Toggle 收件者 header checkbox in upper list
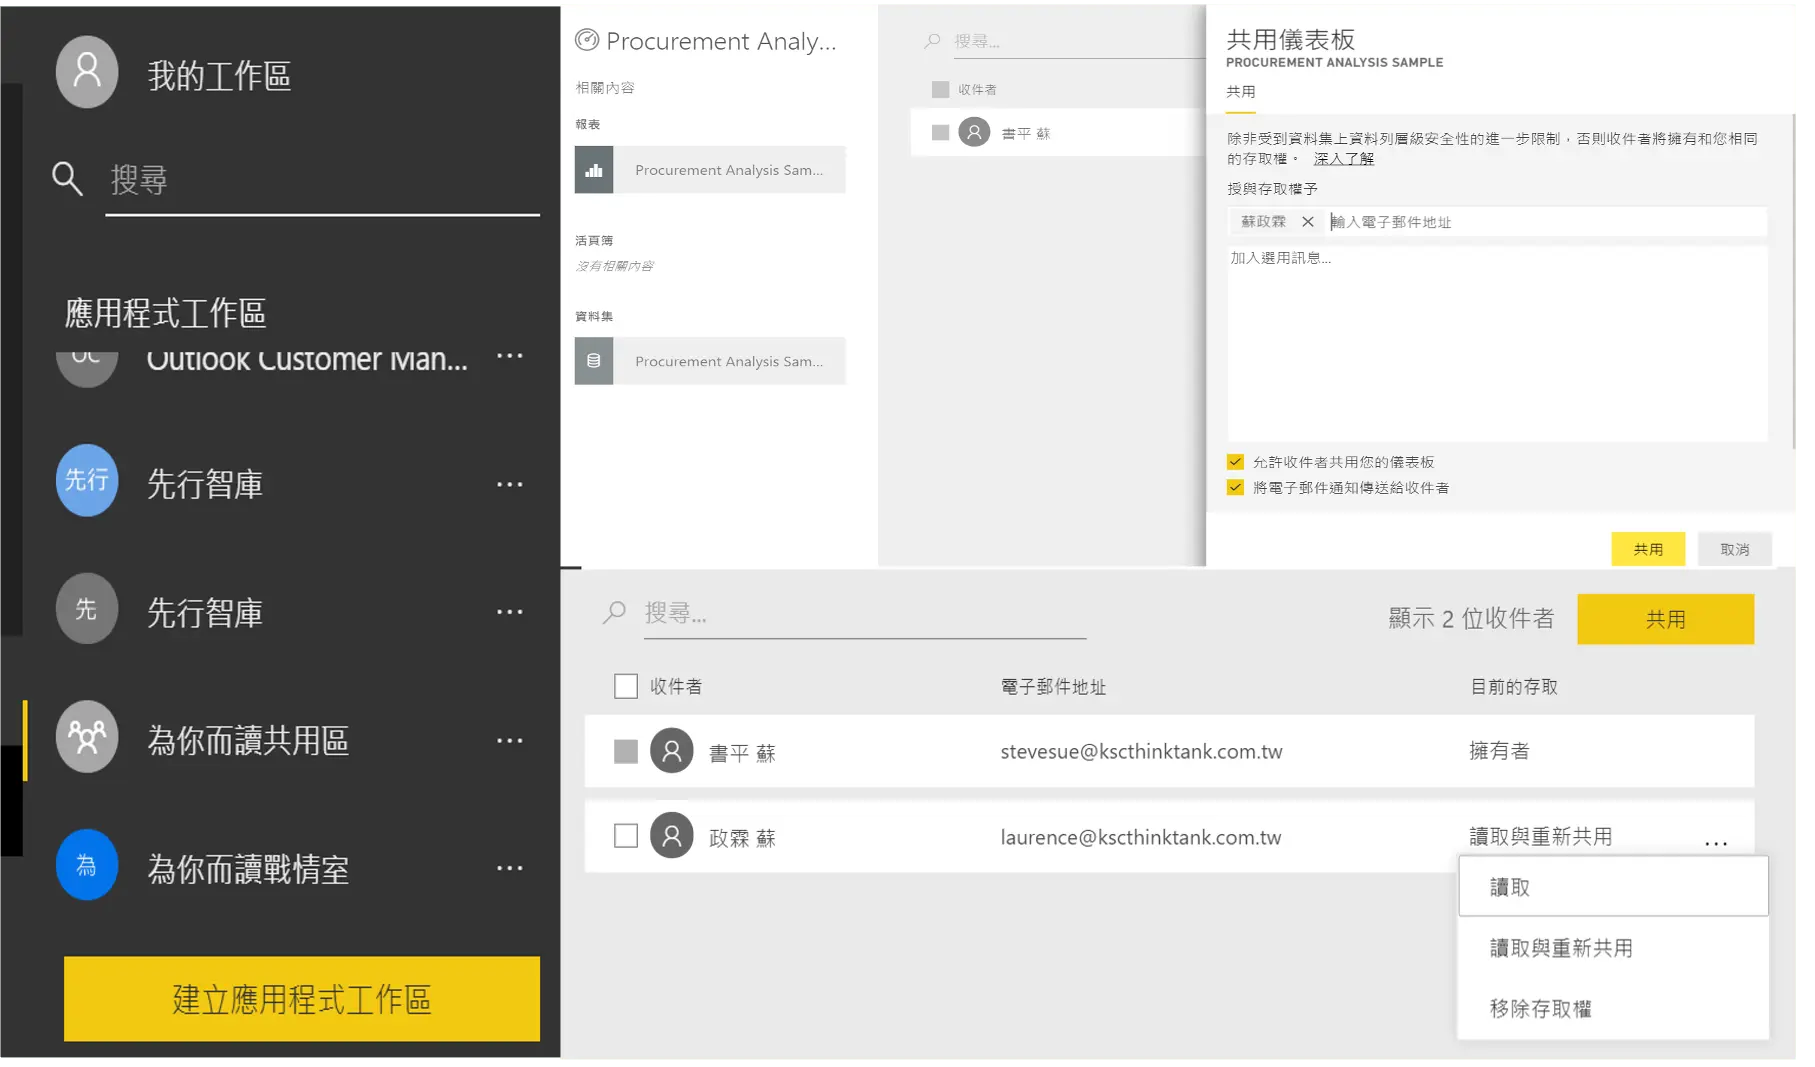 pos(941,90)
